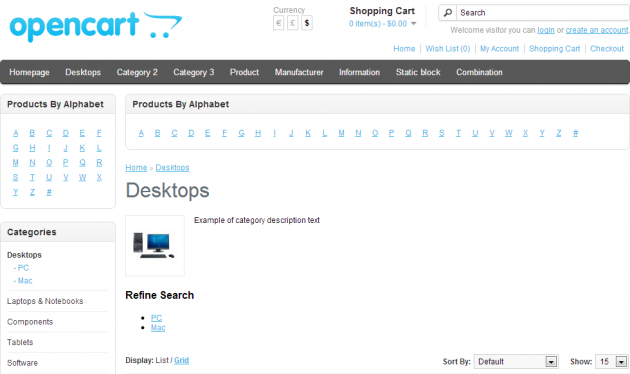Click letter P in main alphabet row
The height and width of the screenshot is (374, 630).
[391, 133]
